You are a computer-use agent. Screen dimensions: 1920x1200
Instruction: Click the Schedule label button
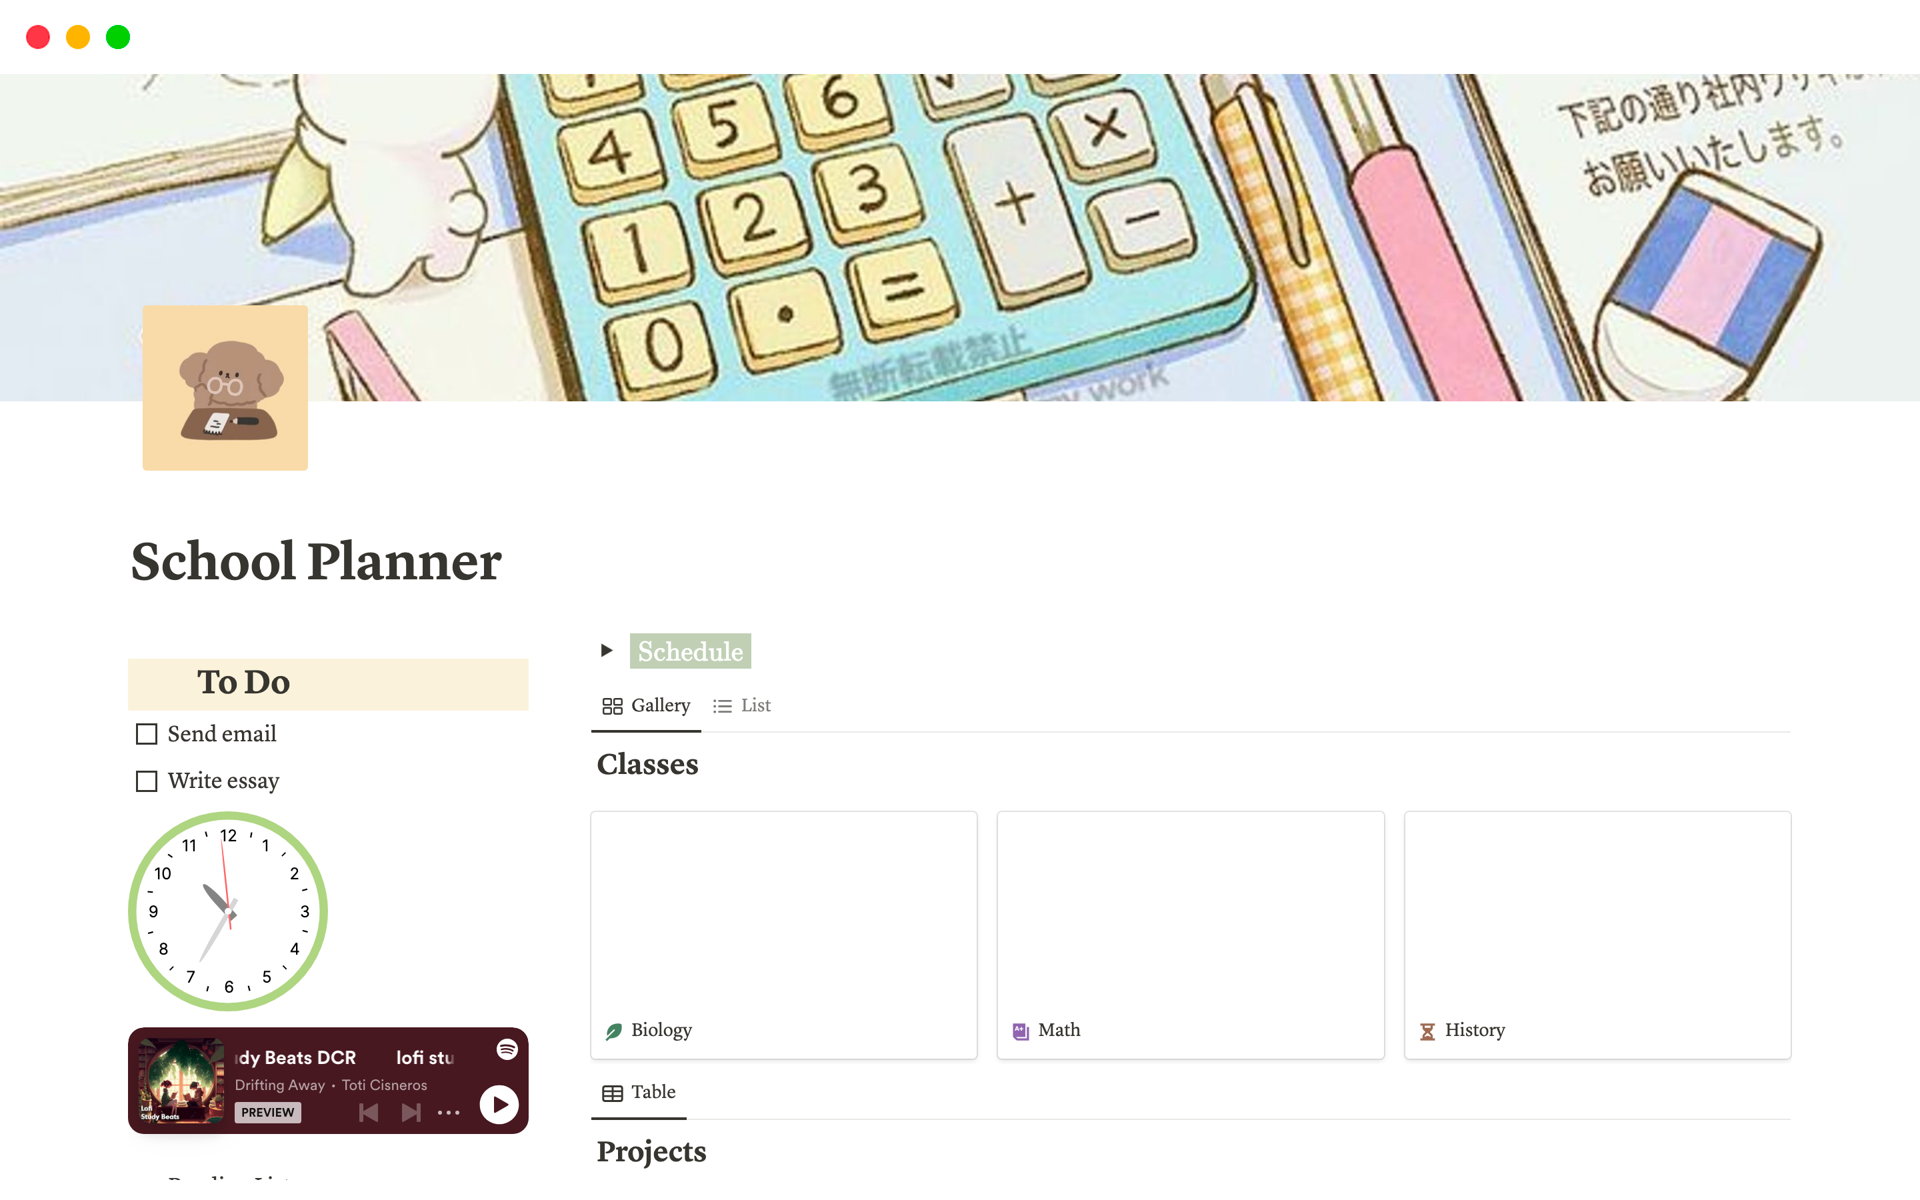point(691,651)
